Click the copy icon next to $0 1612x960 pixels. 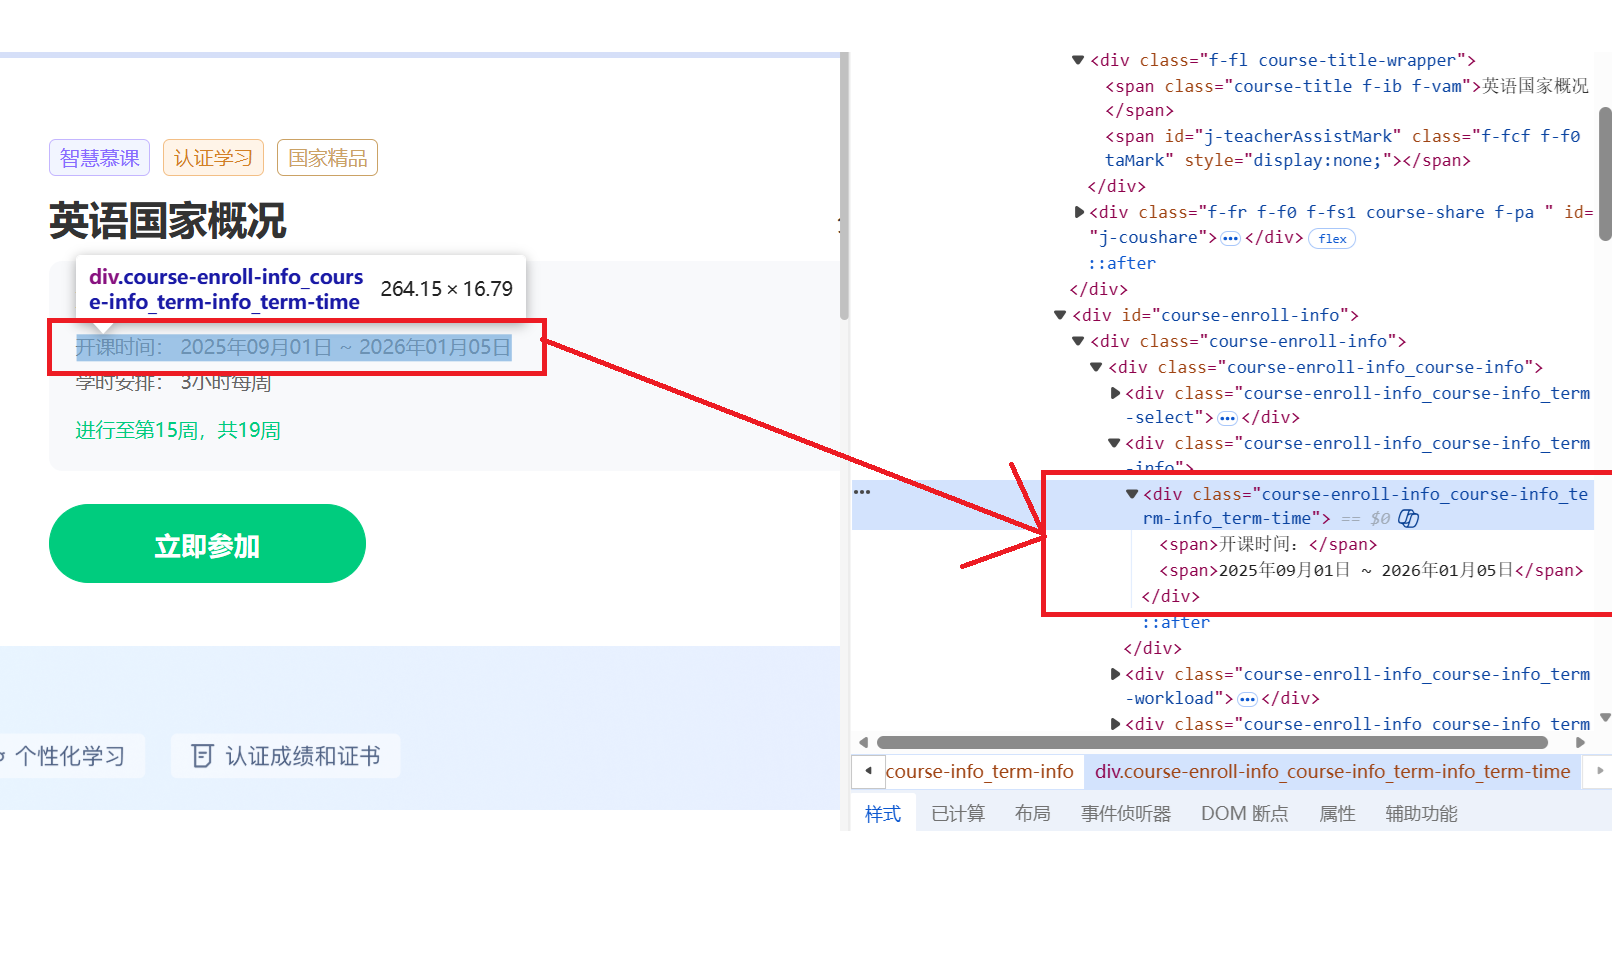point(1408,518)
